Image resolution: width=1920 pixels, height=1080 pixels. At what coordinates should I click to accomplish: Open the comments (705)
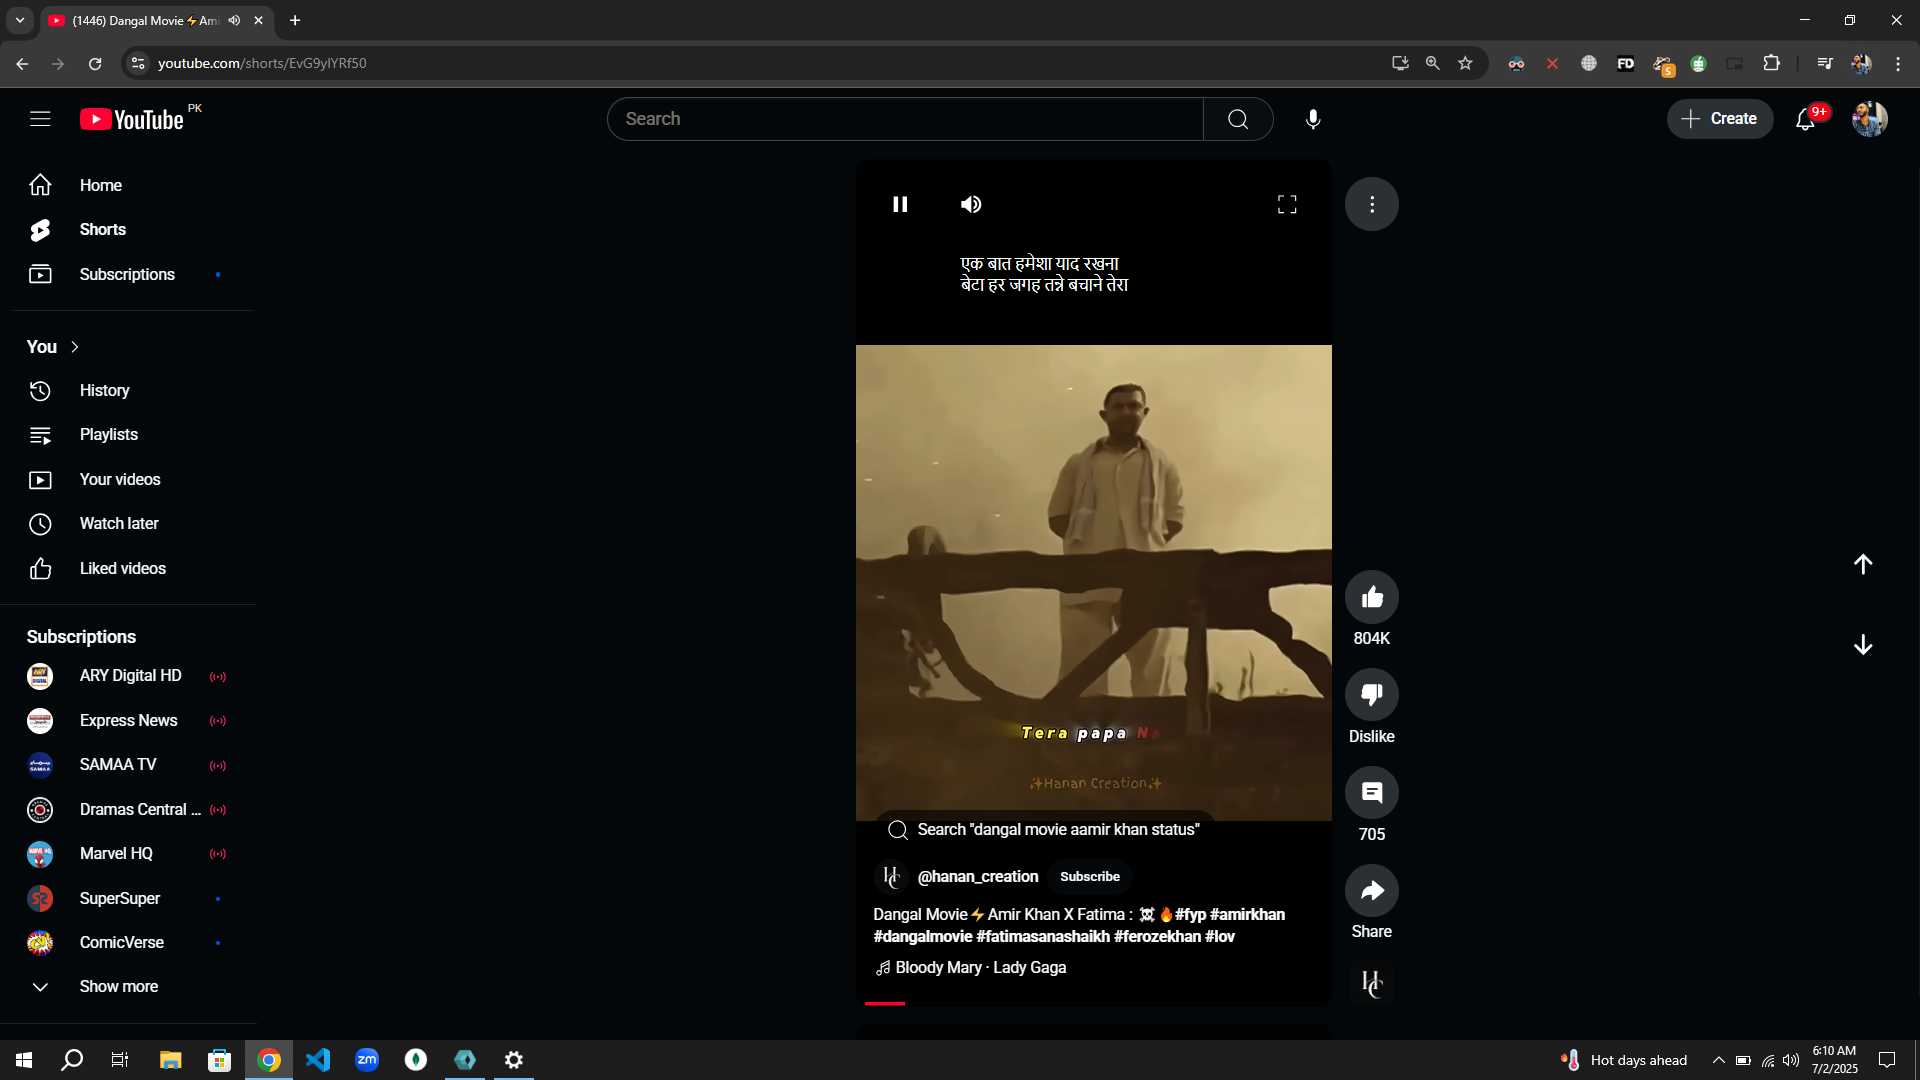point(1371,792)
